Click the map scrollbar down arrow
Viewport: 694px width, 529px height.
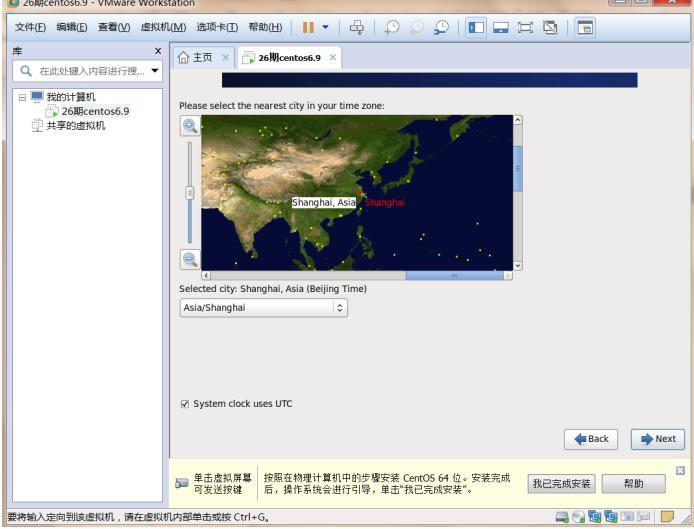click(x=517, y=266)
